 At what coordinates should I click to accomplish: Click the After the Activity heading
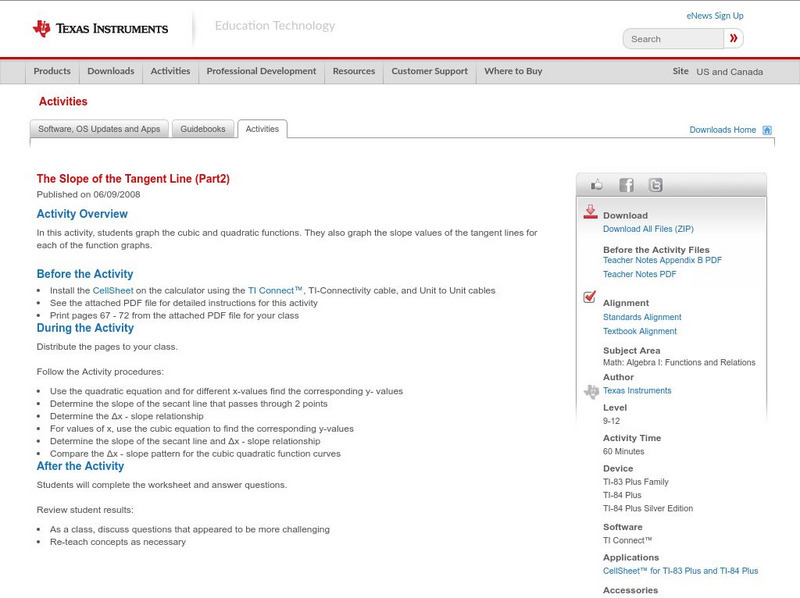click(x=80, y=466)
